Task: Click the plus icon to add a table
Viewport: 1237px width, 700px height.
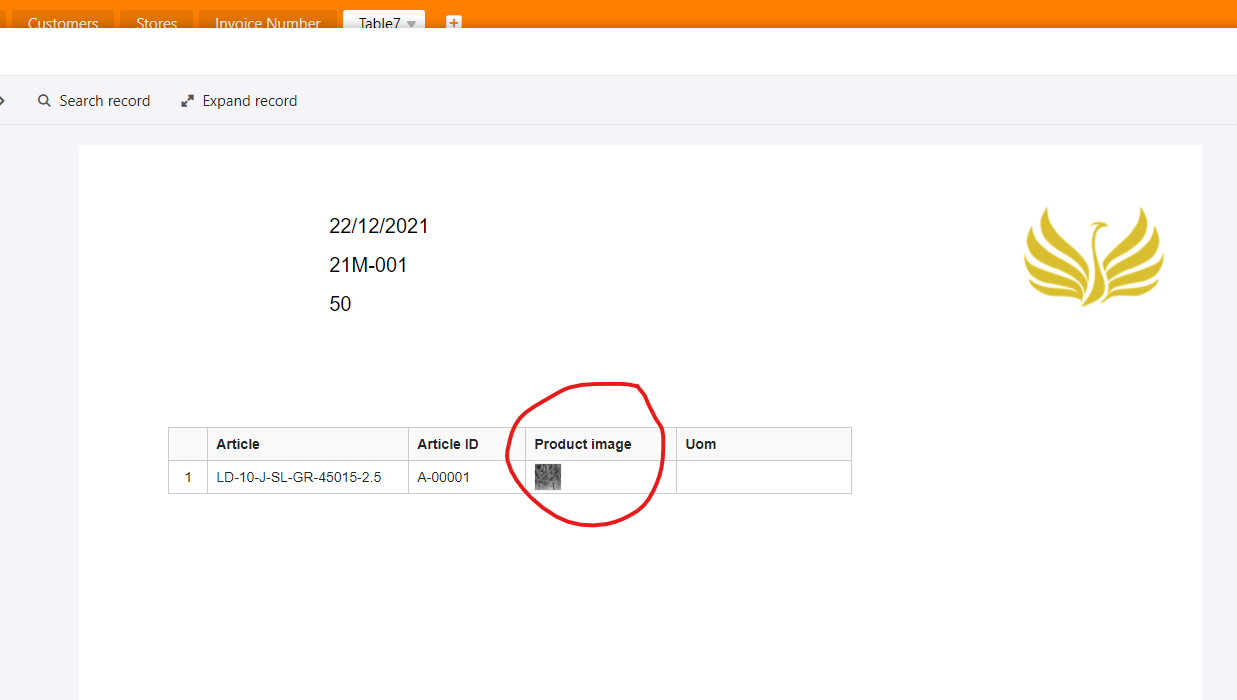Action: pyautogui.click(x=453, y=22)
